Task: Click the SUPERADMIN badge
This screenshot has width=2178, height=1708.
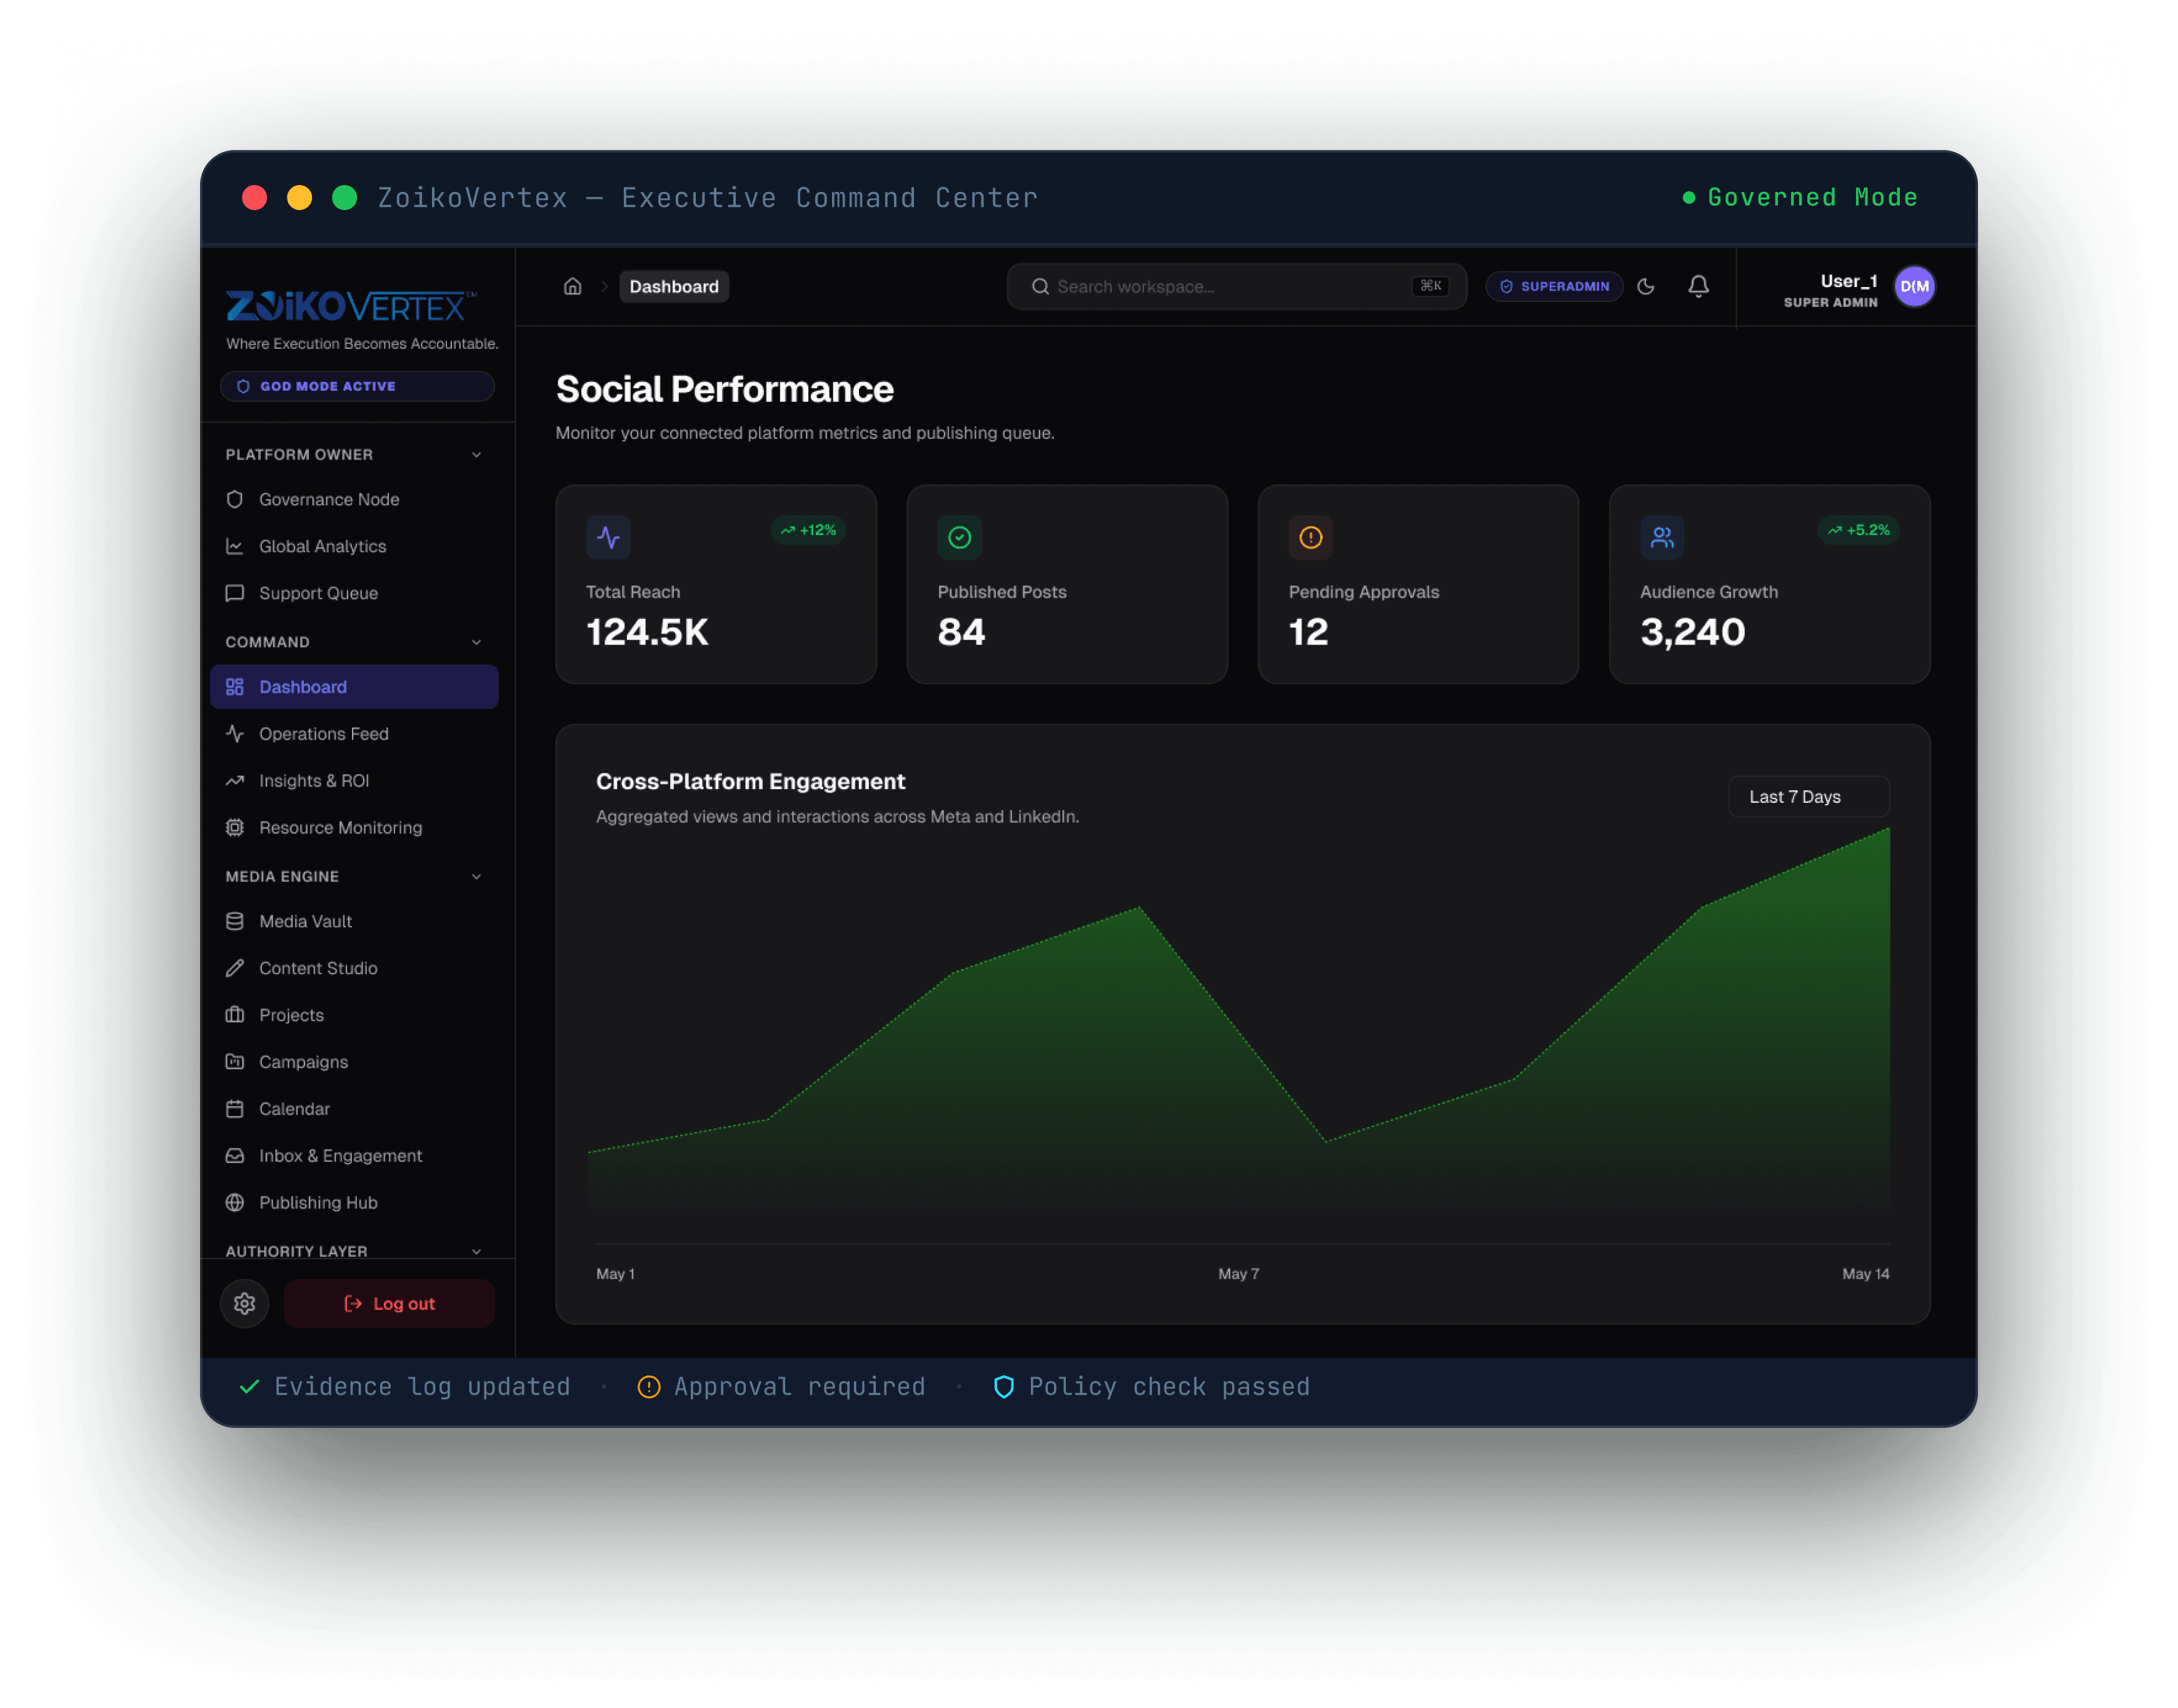Action: coord(1553,286)
